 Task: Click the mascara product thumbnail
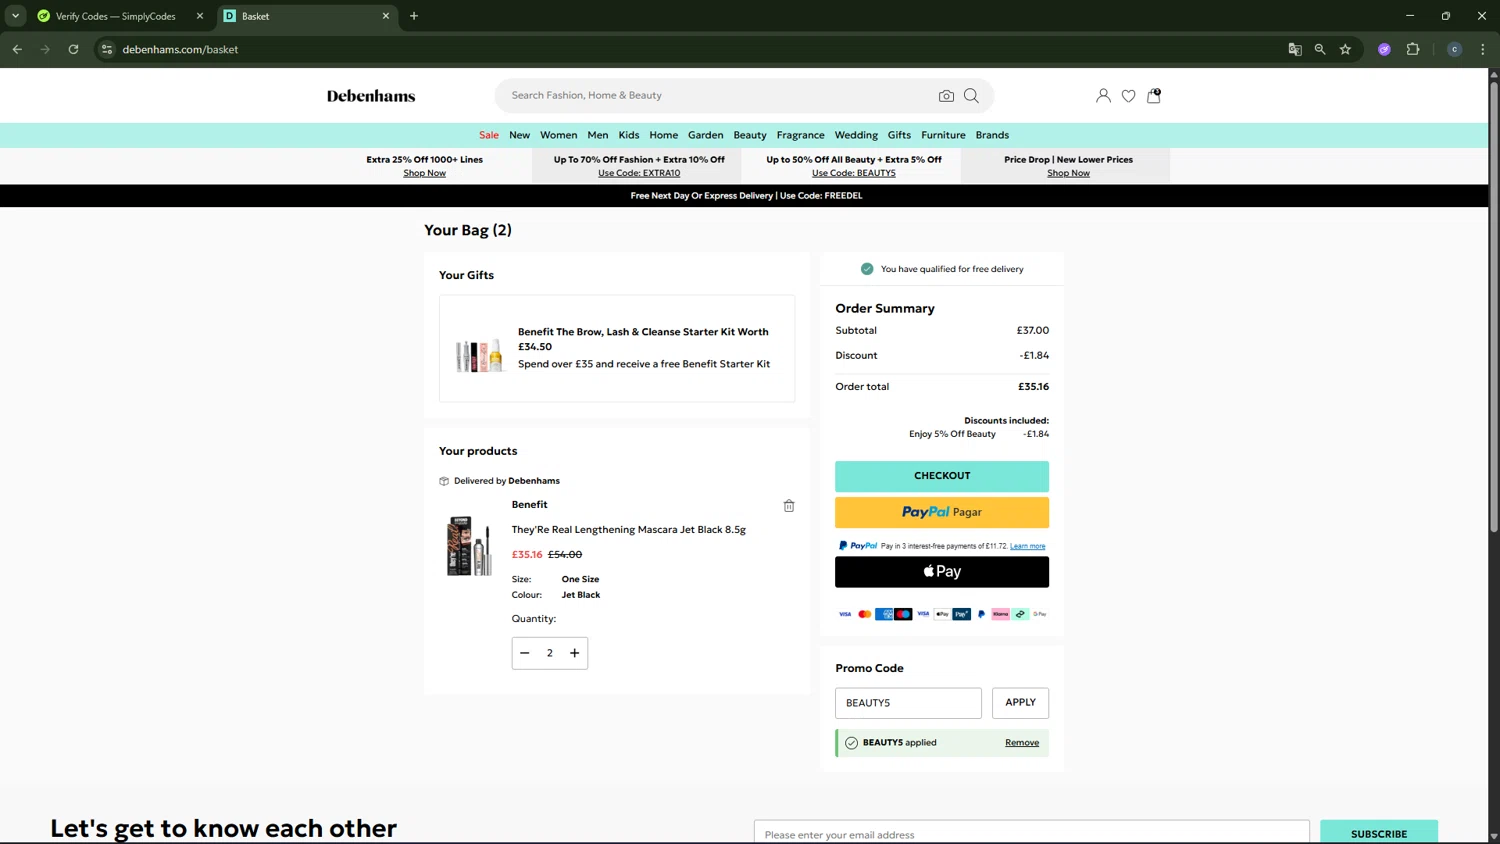[469, 546]
